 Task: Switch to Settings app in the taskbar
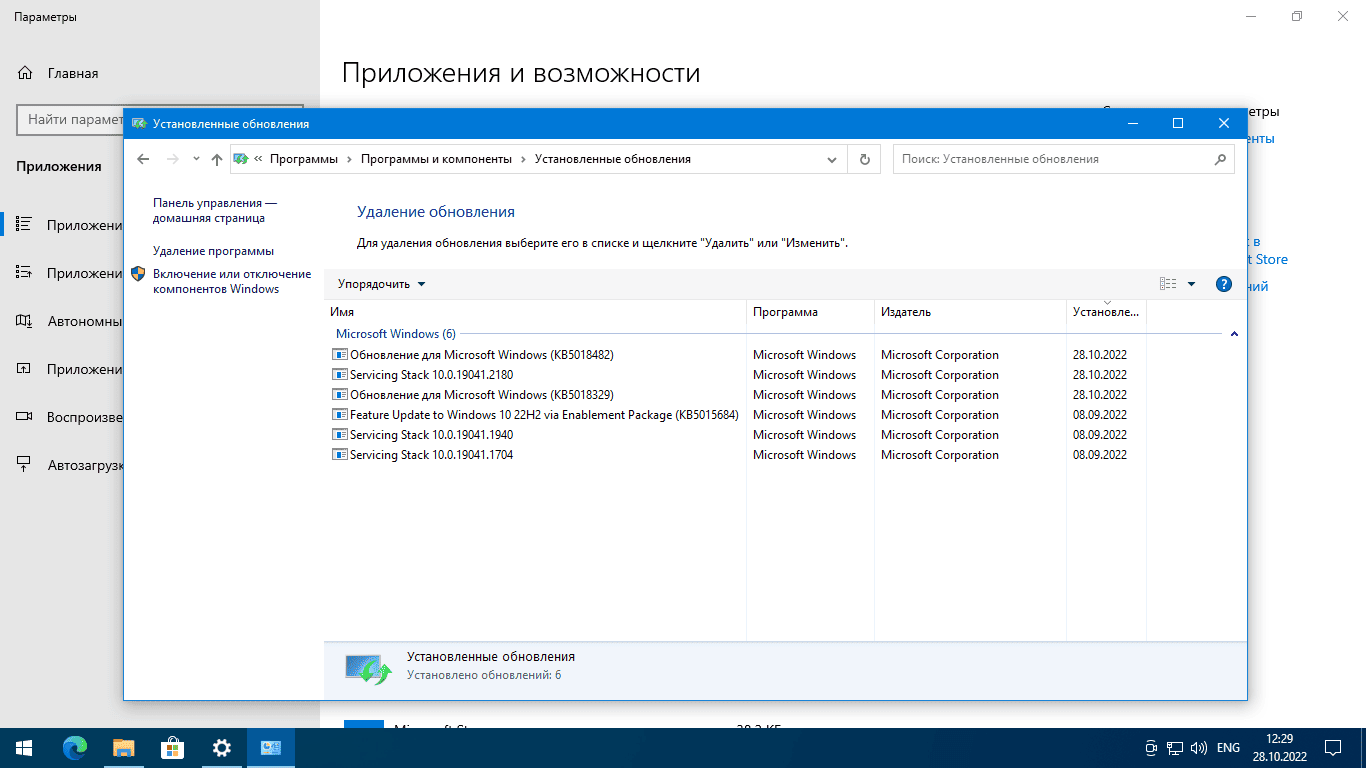(222, 748)
